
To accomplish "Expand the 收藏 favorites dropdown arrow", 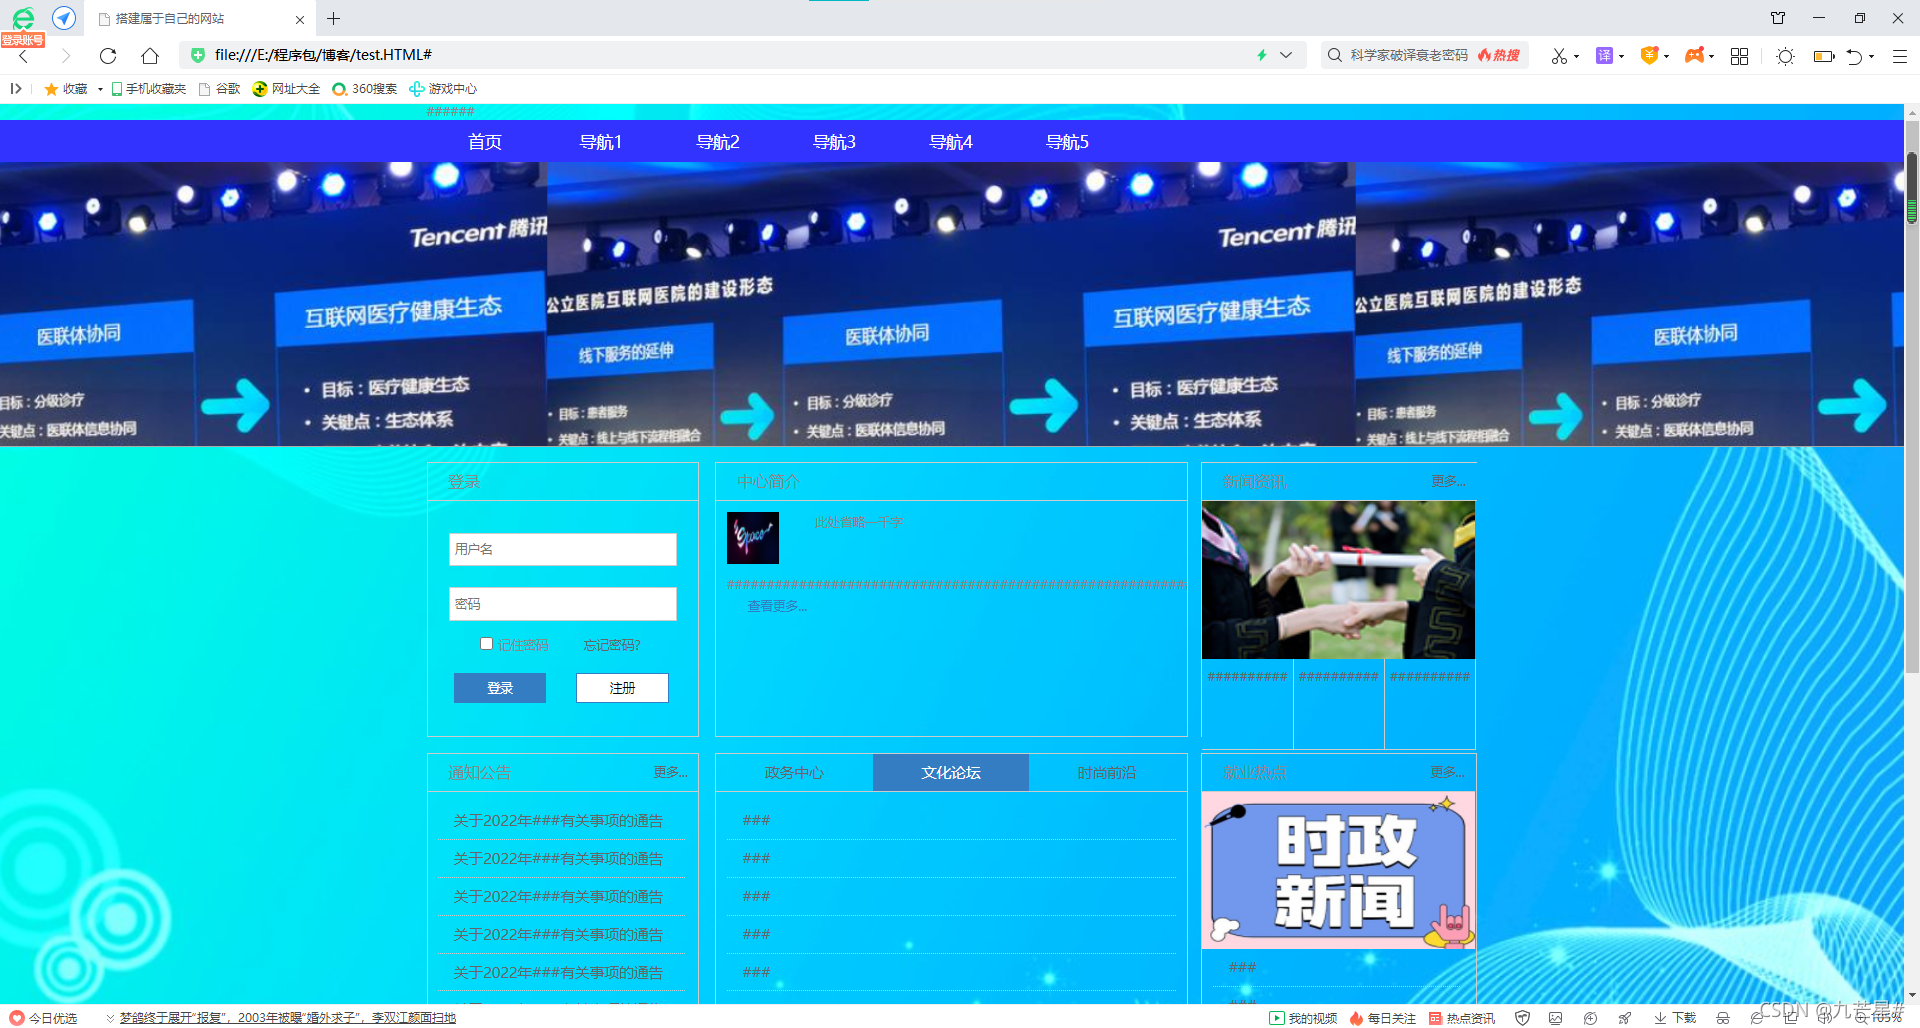I will [x=100, y=89].
